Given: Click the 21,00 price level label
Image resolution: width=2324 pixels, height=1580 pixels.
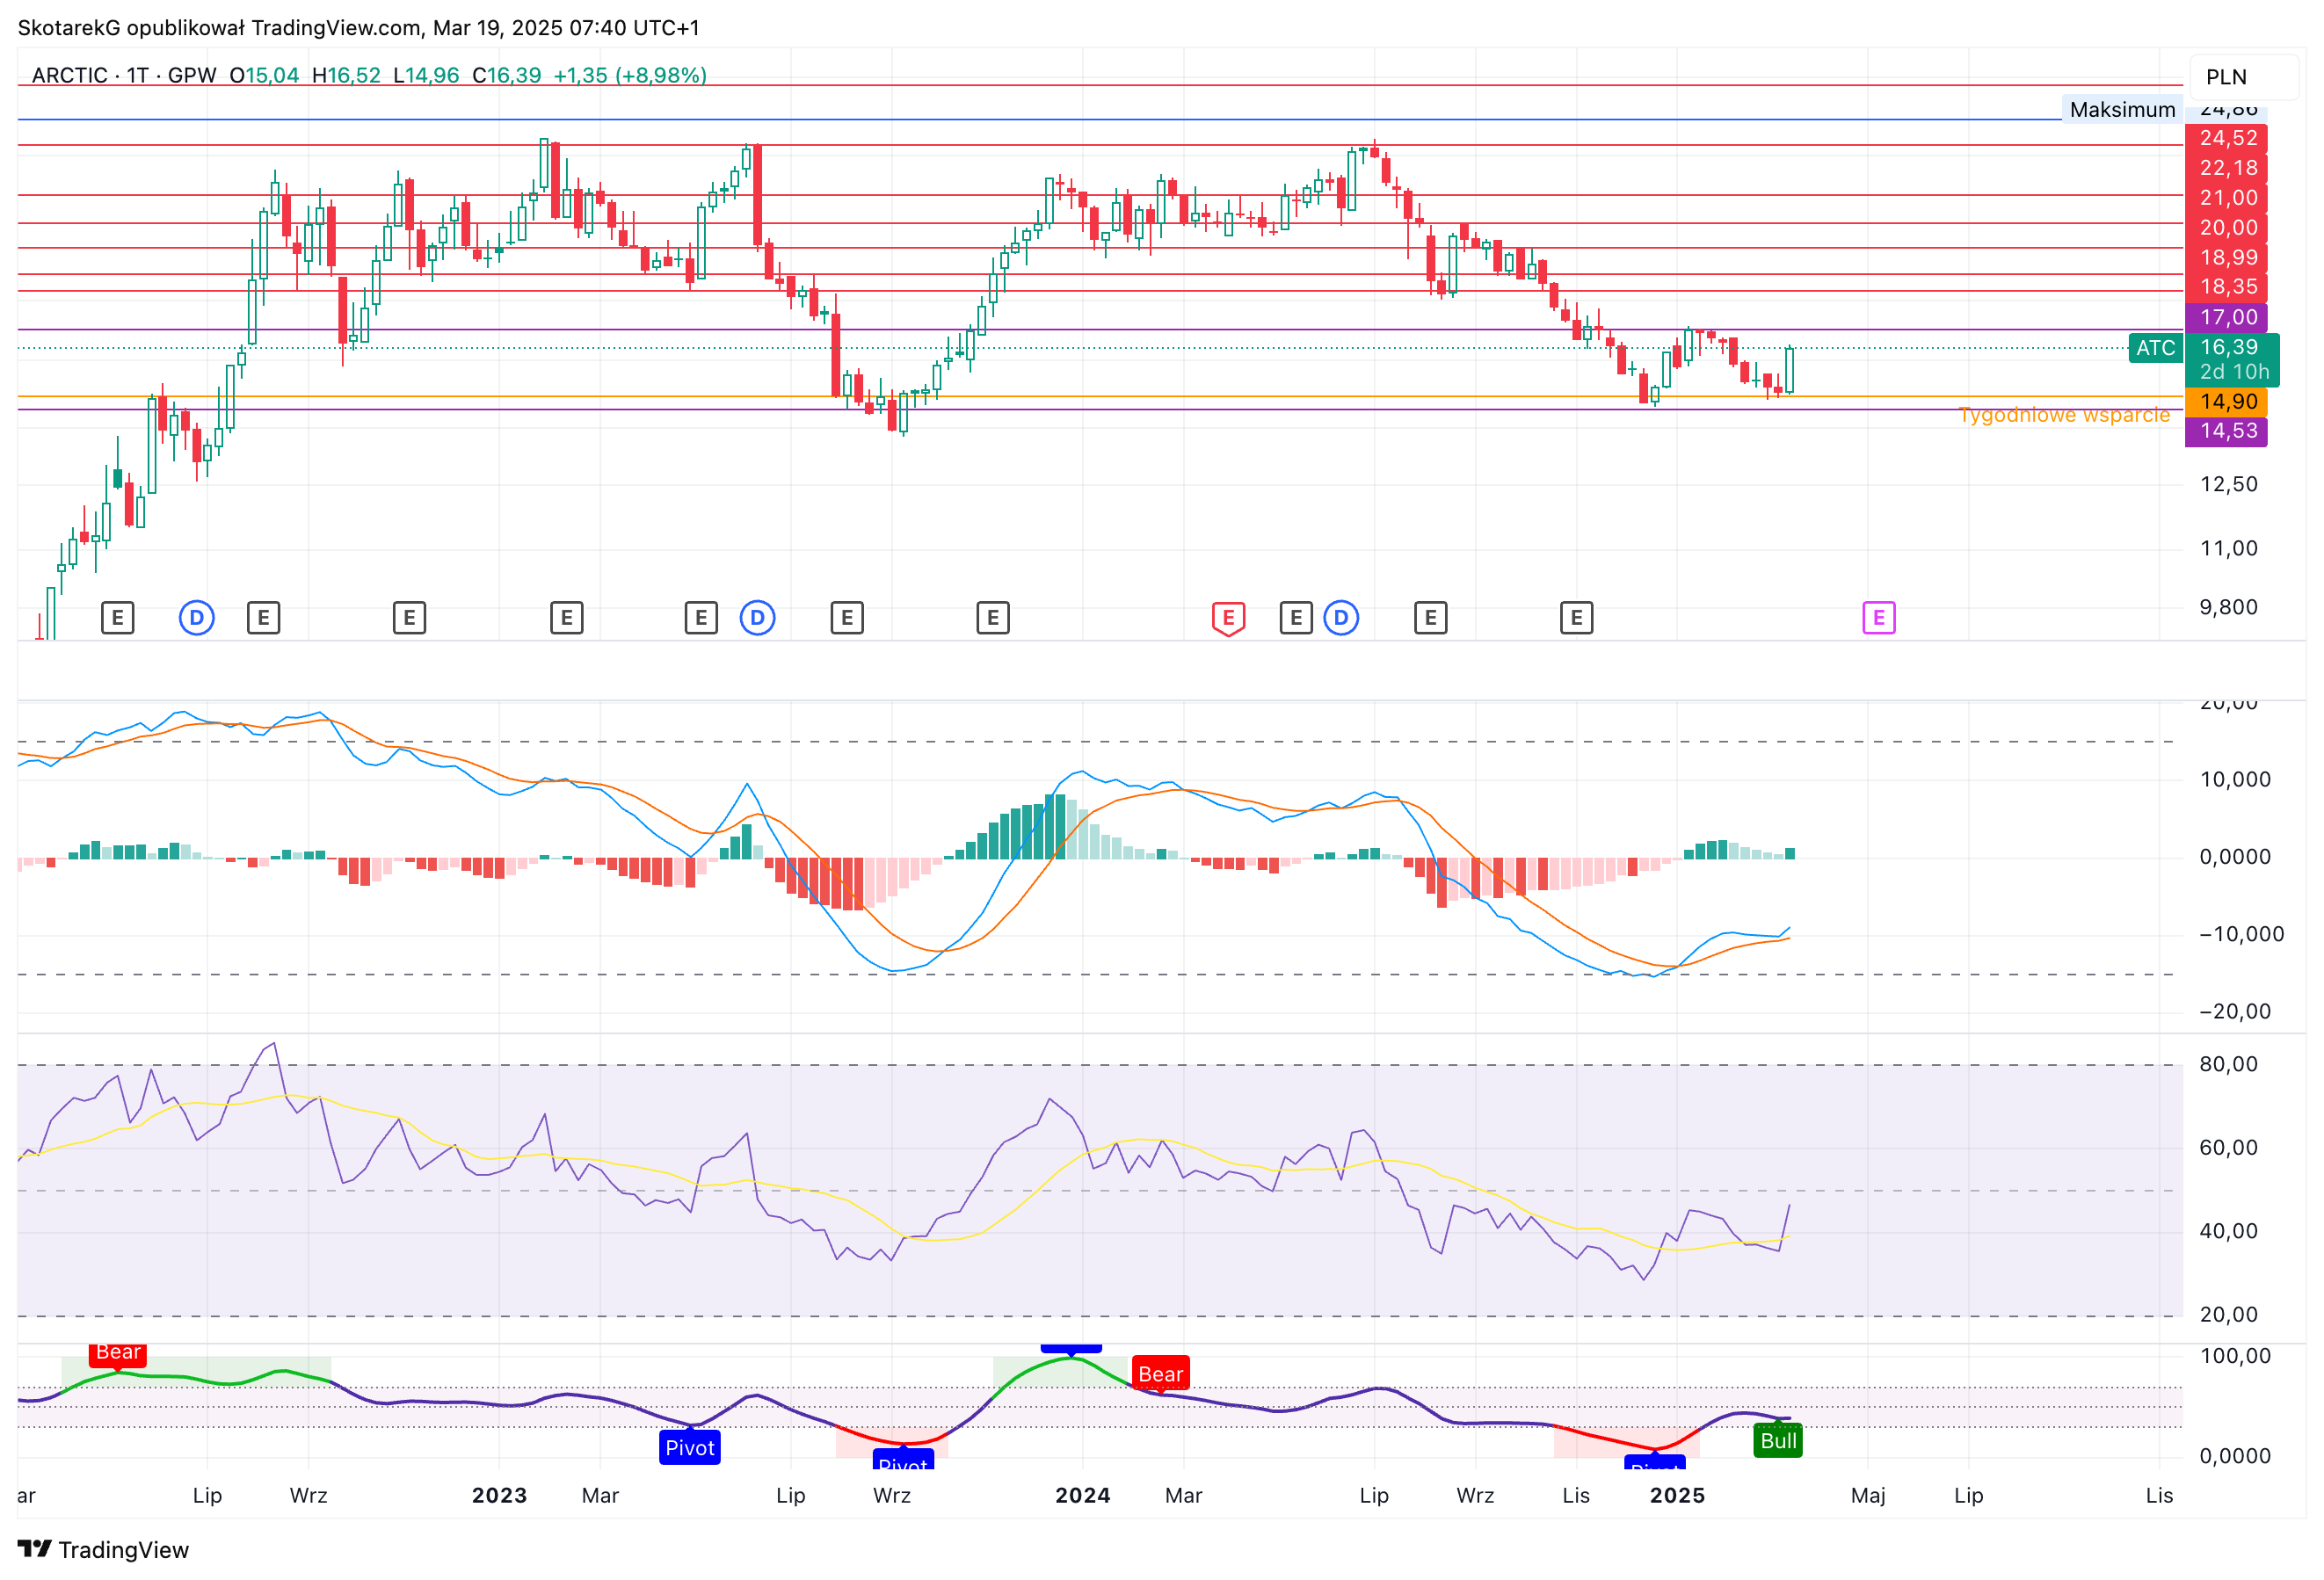Looking at the screenshot, I should click(2226, 198).
